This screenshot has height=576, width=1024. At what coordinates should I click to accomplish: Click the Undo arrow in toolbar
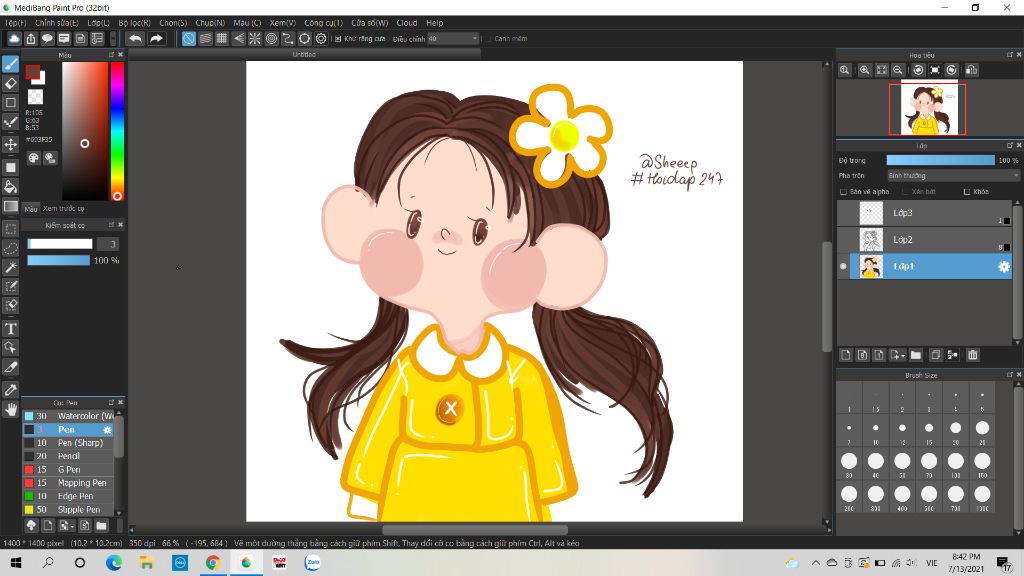pos(135,39)
